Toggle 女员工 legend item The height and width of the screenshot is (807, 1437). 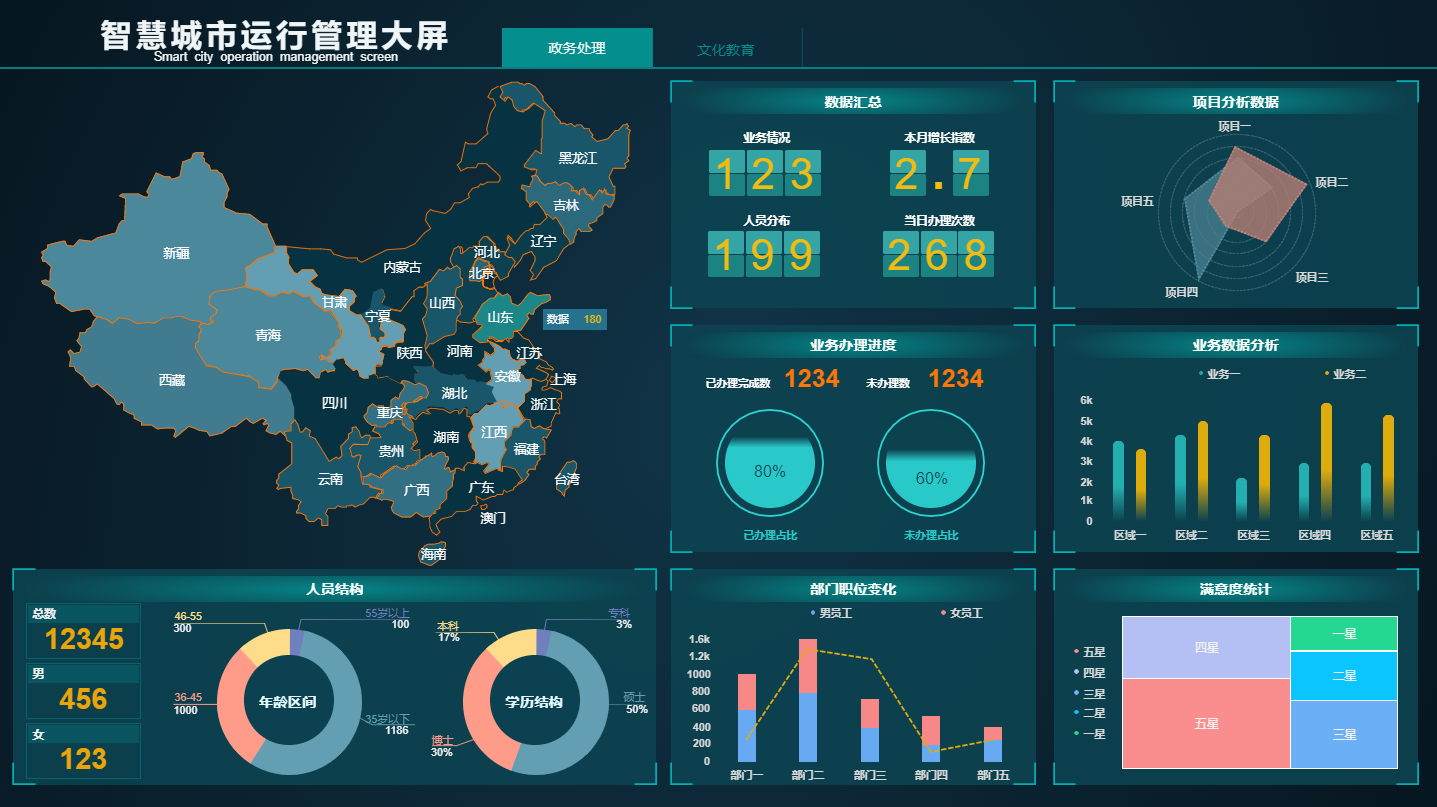961,613
